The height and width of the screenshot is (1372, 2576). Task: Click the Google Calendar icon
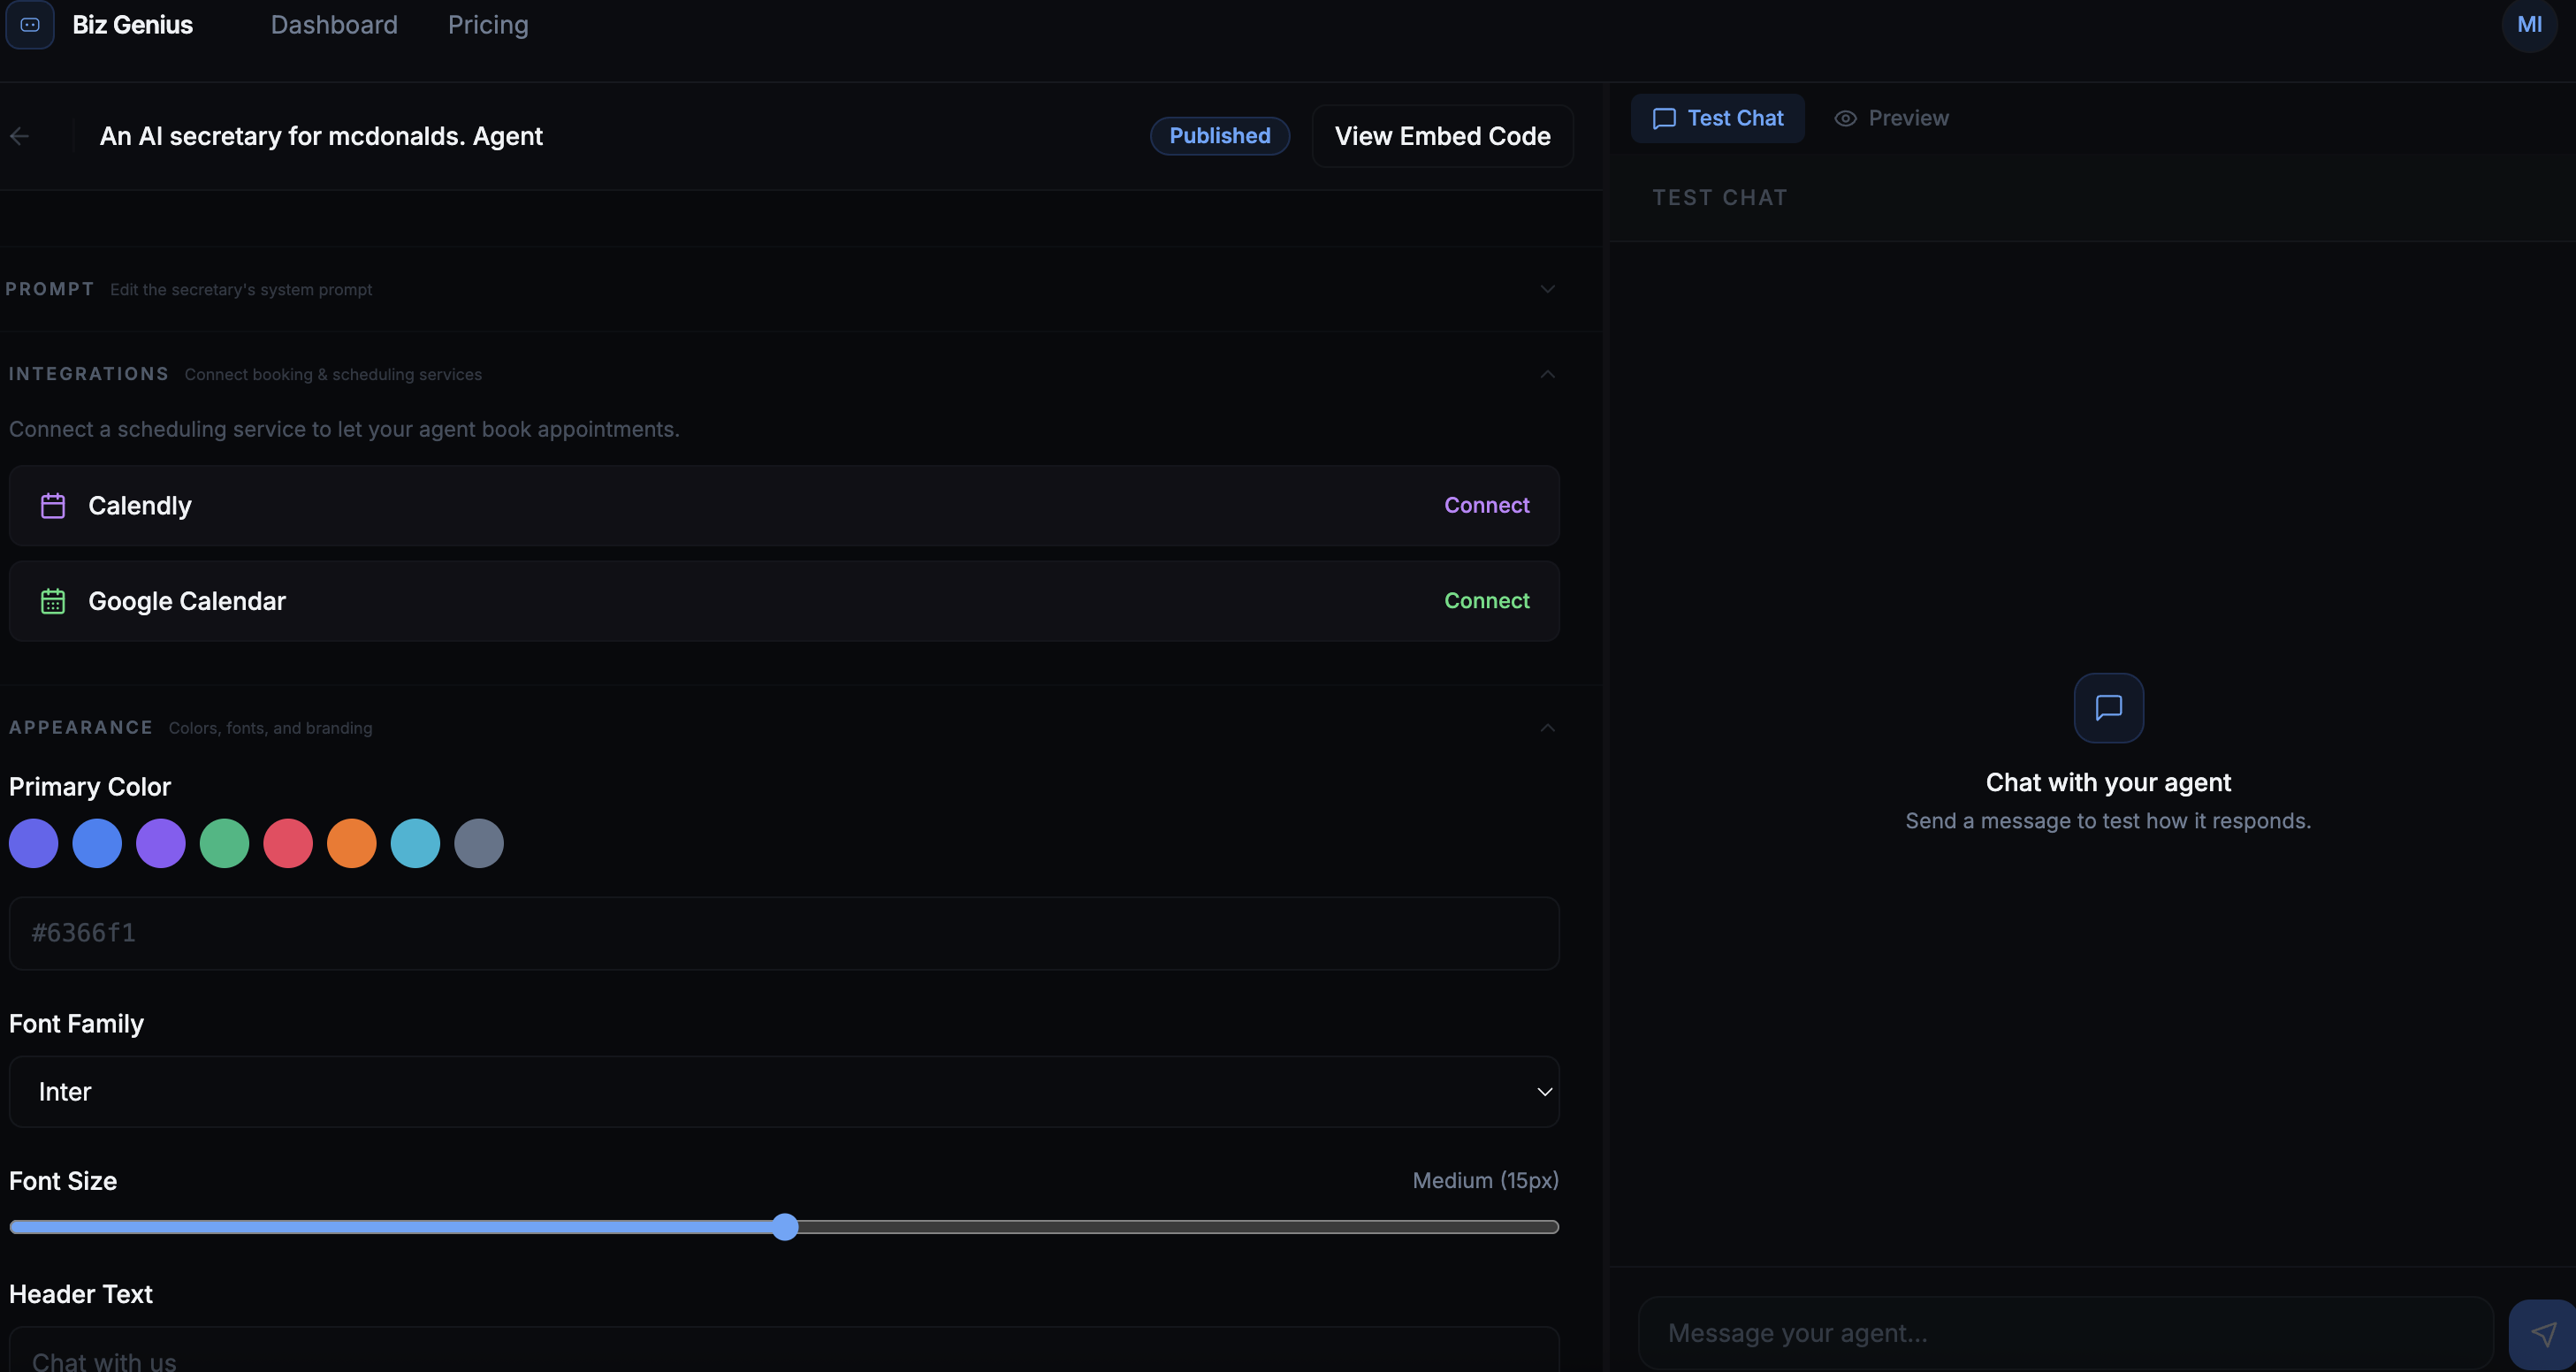click(53, 600)
